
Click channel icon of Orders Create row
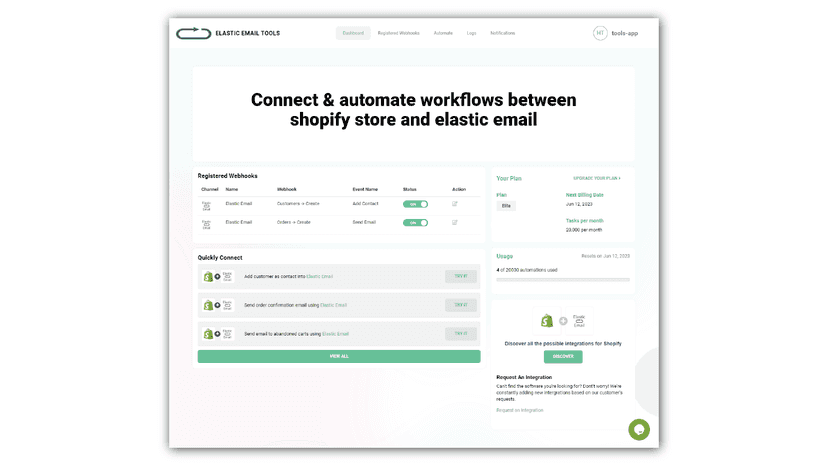pos(206,225)
